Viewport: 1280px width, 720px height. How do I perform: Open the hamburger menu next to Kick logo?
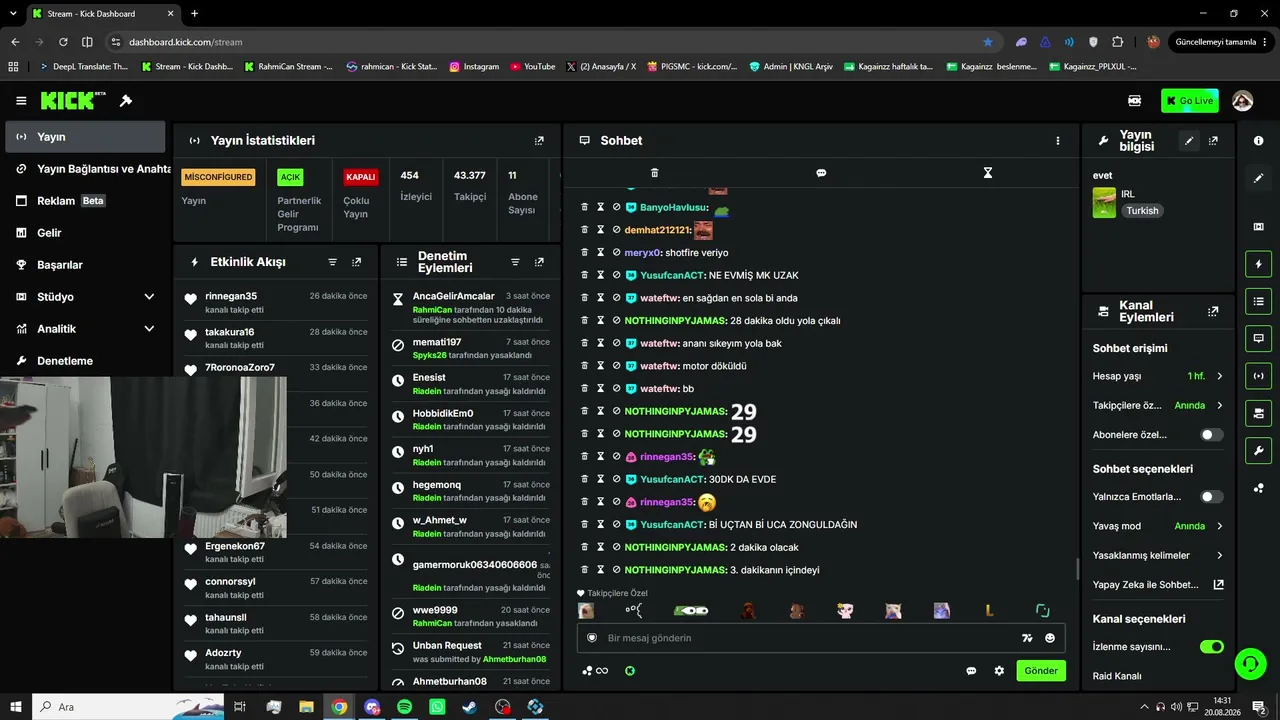(x=21, y=101)
